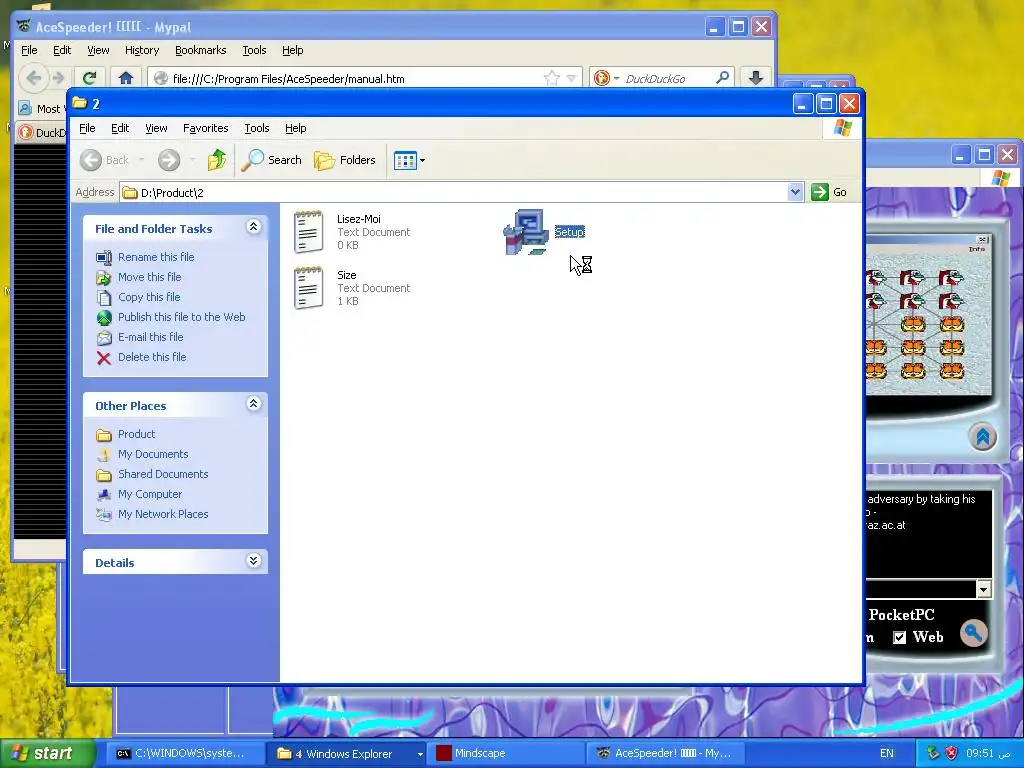Click the Back arrow in Mypal browser
The height and width of the screenshot is (768, 1024).
[34, 78]
